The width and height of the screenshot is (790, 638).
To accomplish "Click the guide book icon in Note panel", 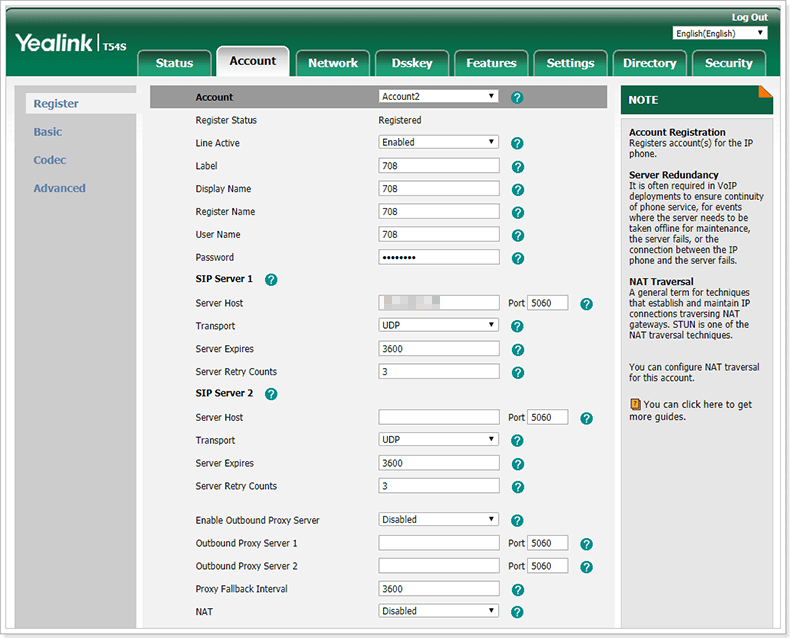I will tap(635, 404).
